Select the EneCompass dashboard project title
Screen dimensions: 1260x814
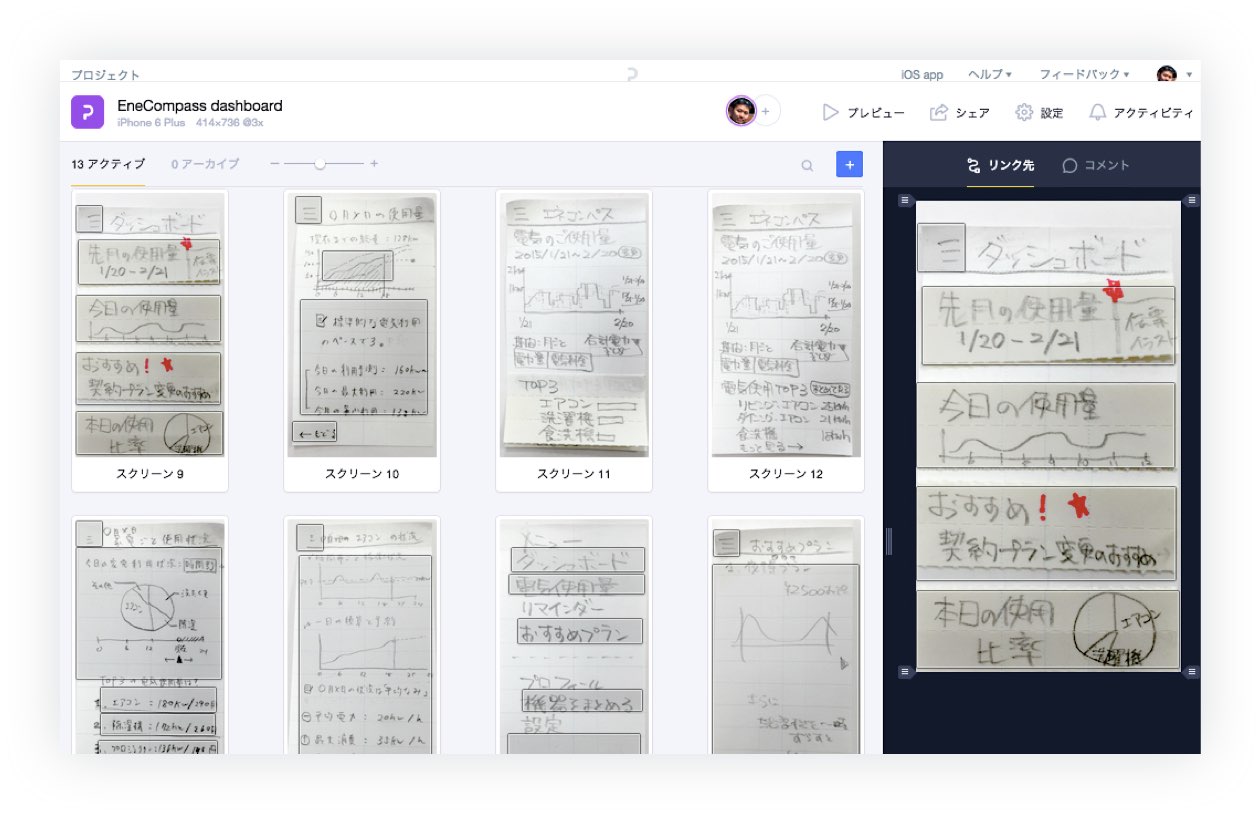point(200,106)
